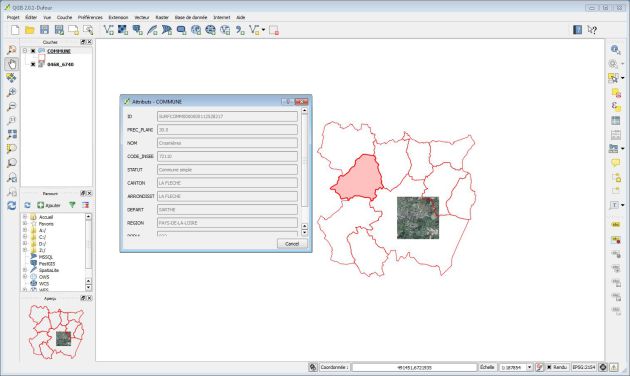Open composer manager icon
Image resolution: width=630 pixels, height=376 pixels.
pos(88,30)
